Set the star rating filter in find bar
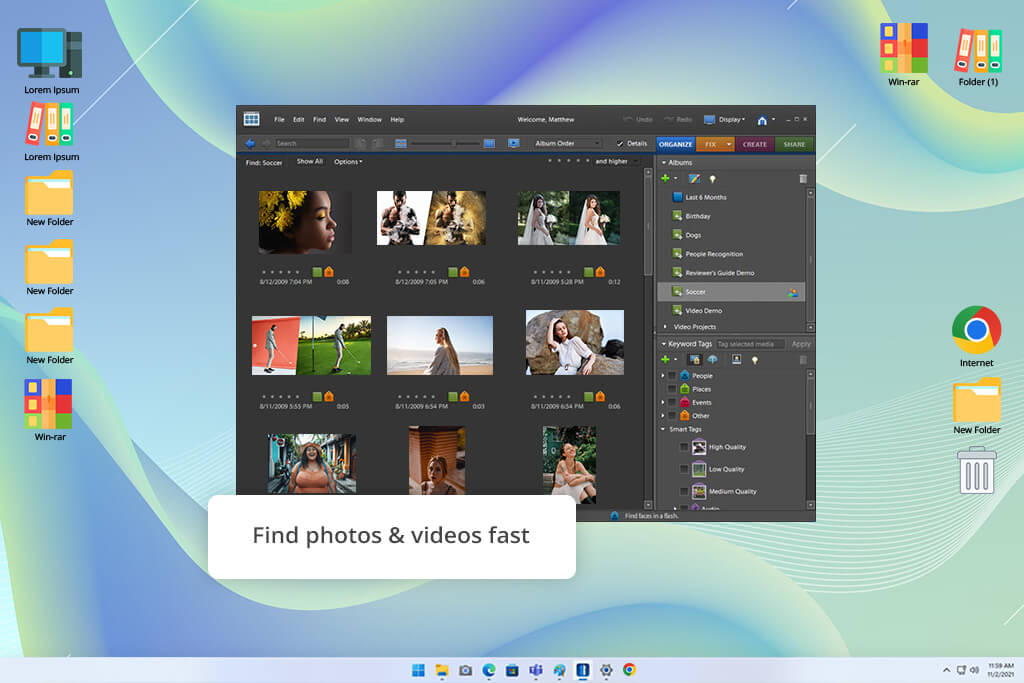Image resolution: width=1024 pixels, height=683 pixels. tap(569, 161)
